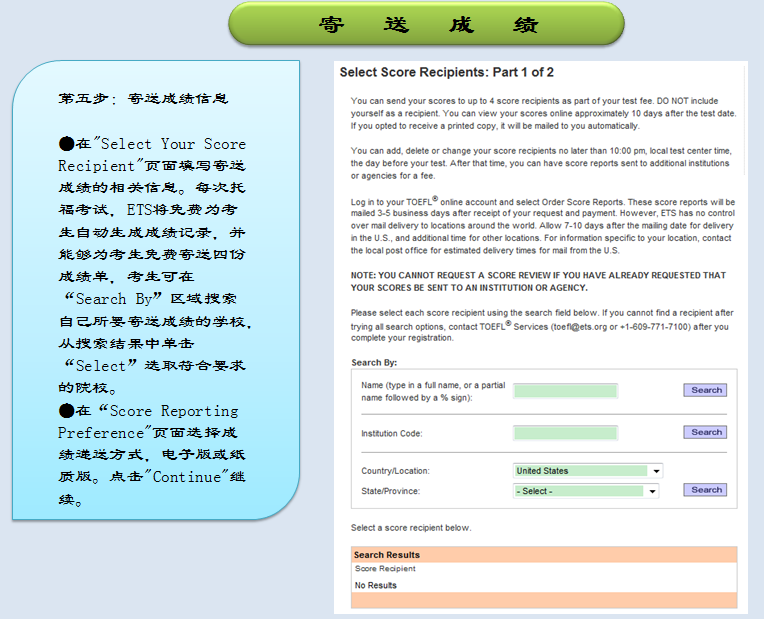Open the Country/Location dropdown showing United States
Viewport: 764px width, 619px height.
(588, 471)
